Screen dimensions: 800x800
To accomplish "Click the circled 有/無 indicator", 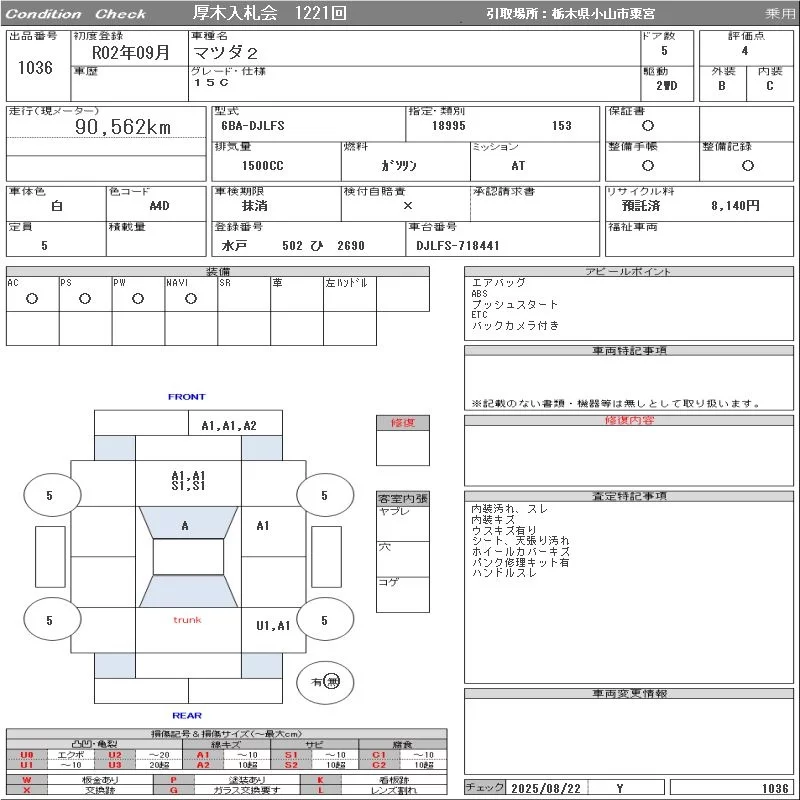I will pos(326,682).
